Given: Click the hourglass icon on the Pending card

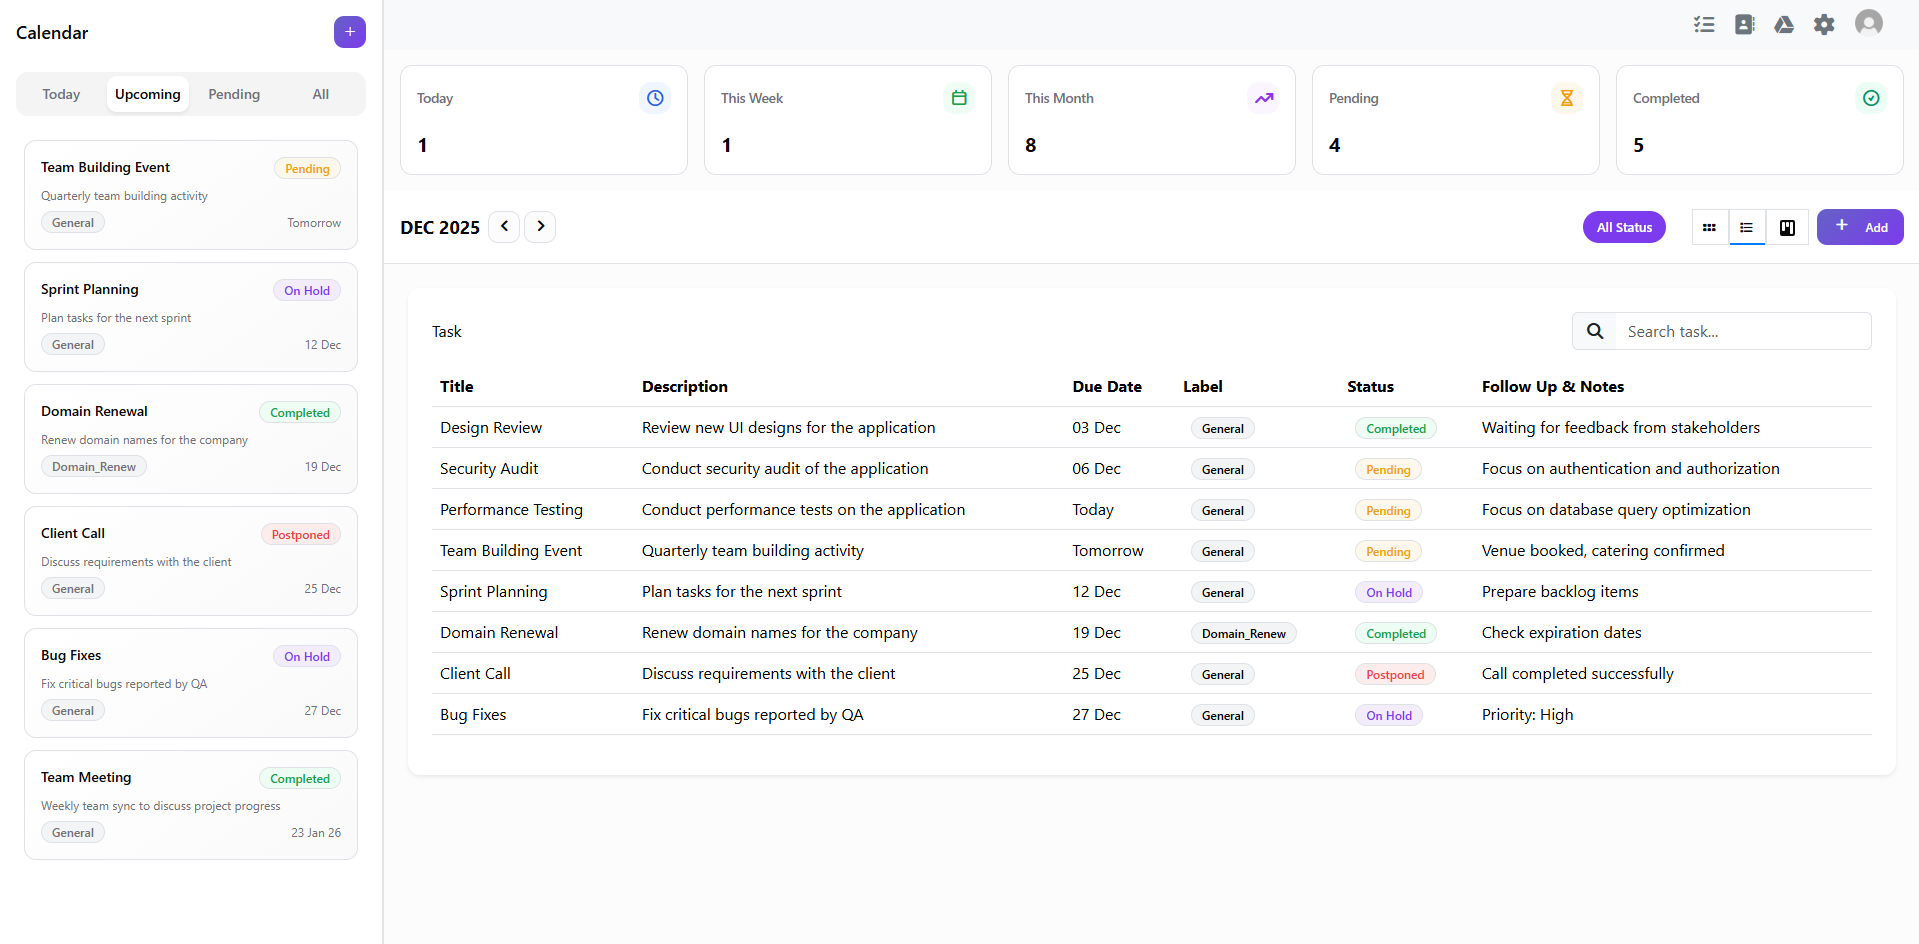Looking at the screenshot, I should [1567, 98].
